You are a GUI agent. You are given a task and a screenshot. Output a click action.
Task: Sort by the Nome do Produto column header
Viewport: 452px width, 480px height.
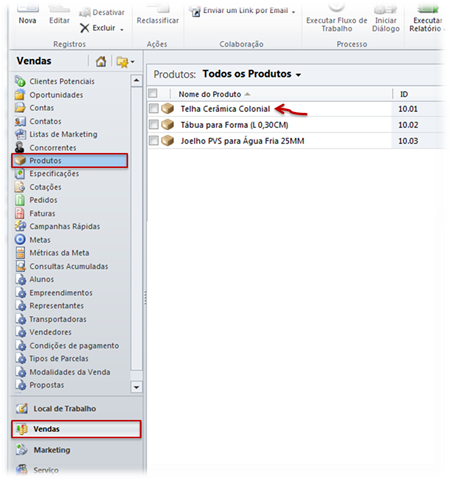point(210,94)
